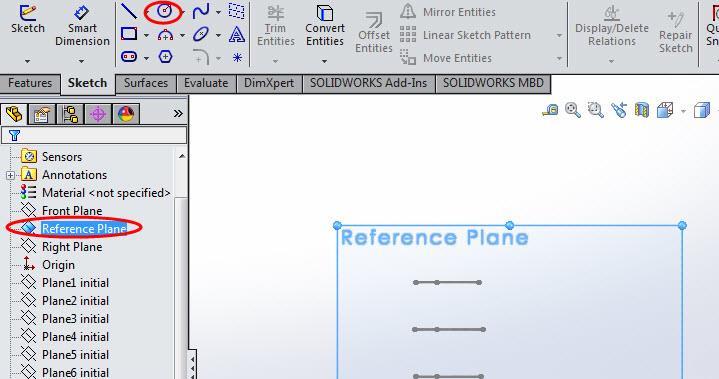
Task: Click the Reference Plane label in viewport
Action: (x=435, y=237)
